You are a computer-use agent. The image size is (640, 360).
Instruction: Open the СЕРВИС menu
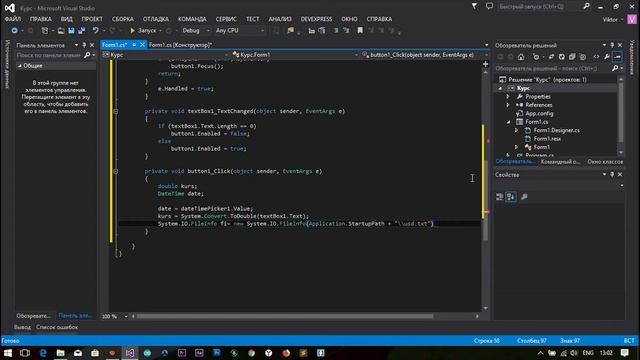pyautogui.click(x=226, y=19)
